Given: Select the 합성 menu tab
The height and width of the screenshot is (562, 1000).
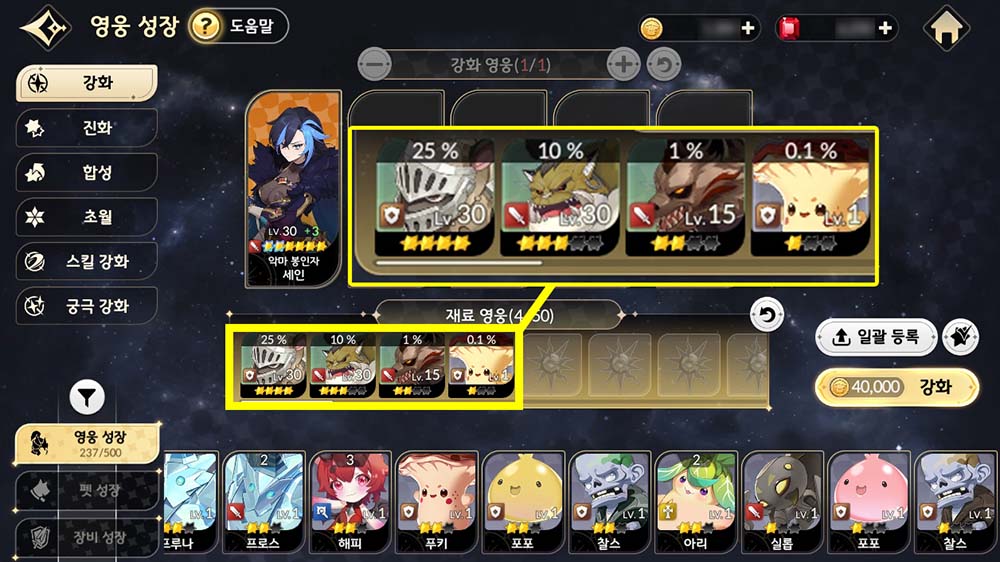Looking at the screenshot, I should [x=87, y=172].
